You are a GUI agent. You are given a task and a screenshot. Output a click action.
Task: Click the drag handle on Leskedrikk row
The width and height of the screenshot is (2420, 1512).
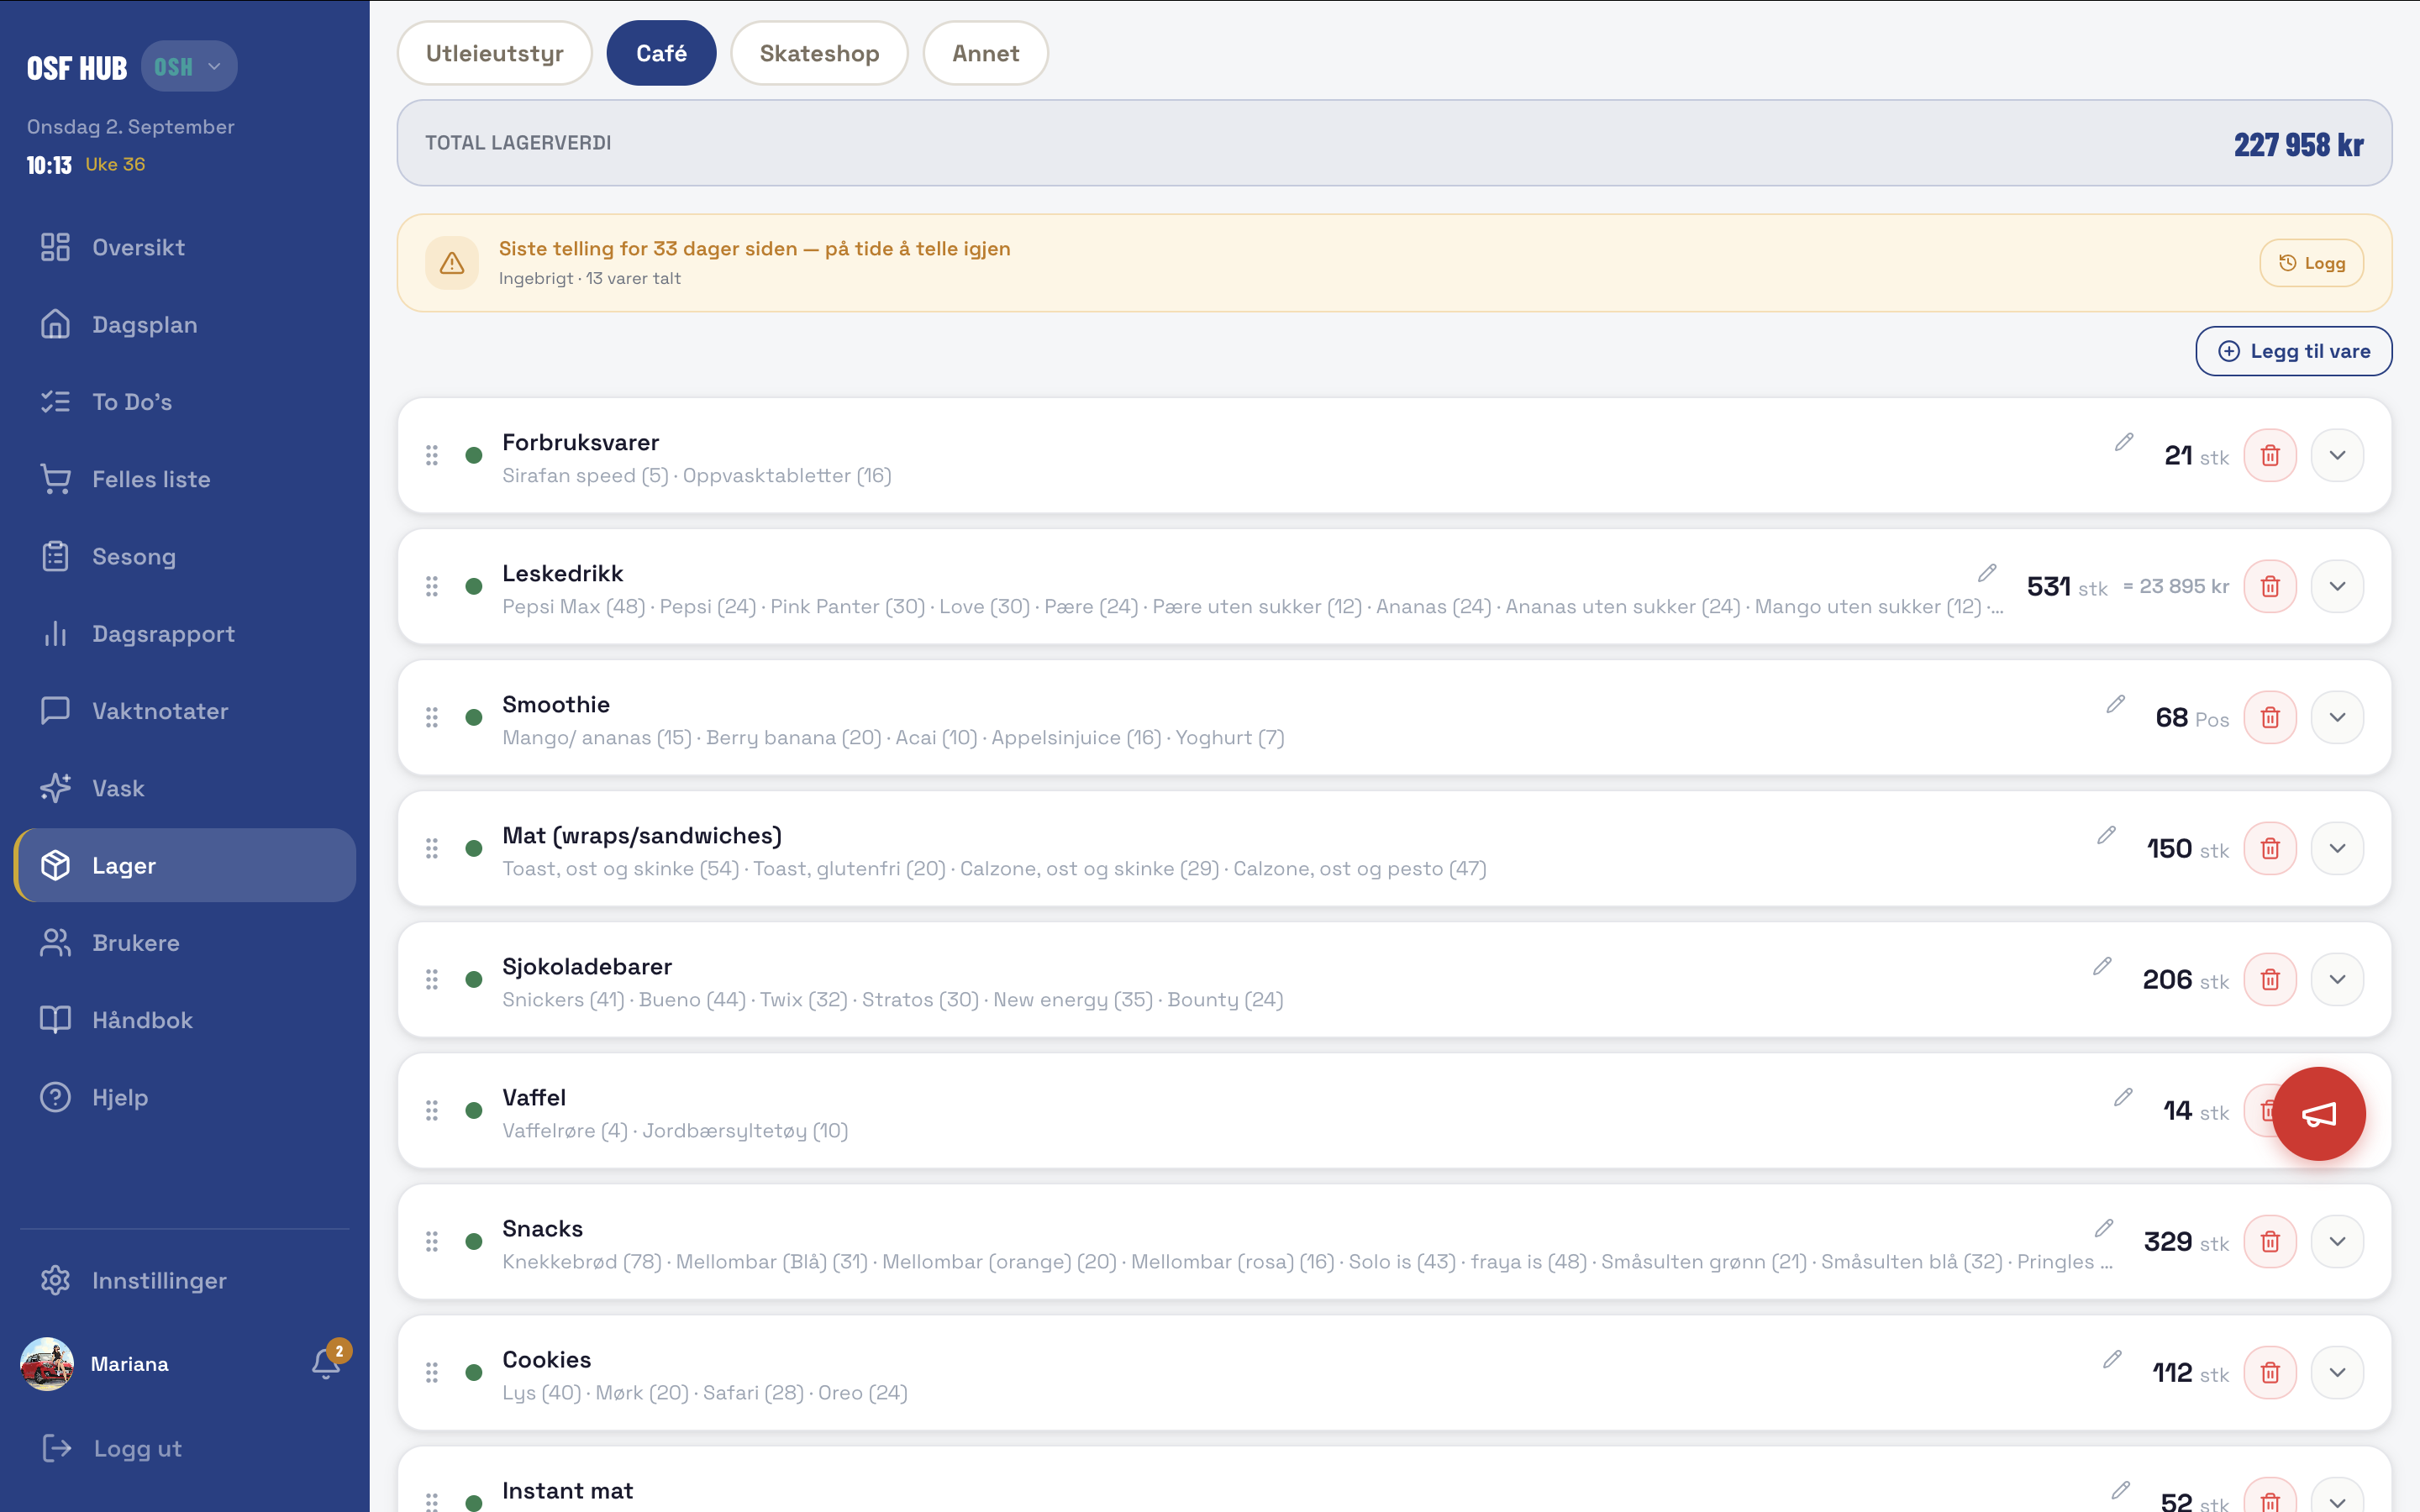[432, 586]
